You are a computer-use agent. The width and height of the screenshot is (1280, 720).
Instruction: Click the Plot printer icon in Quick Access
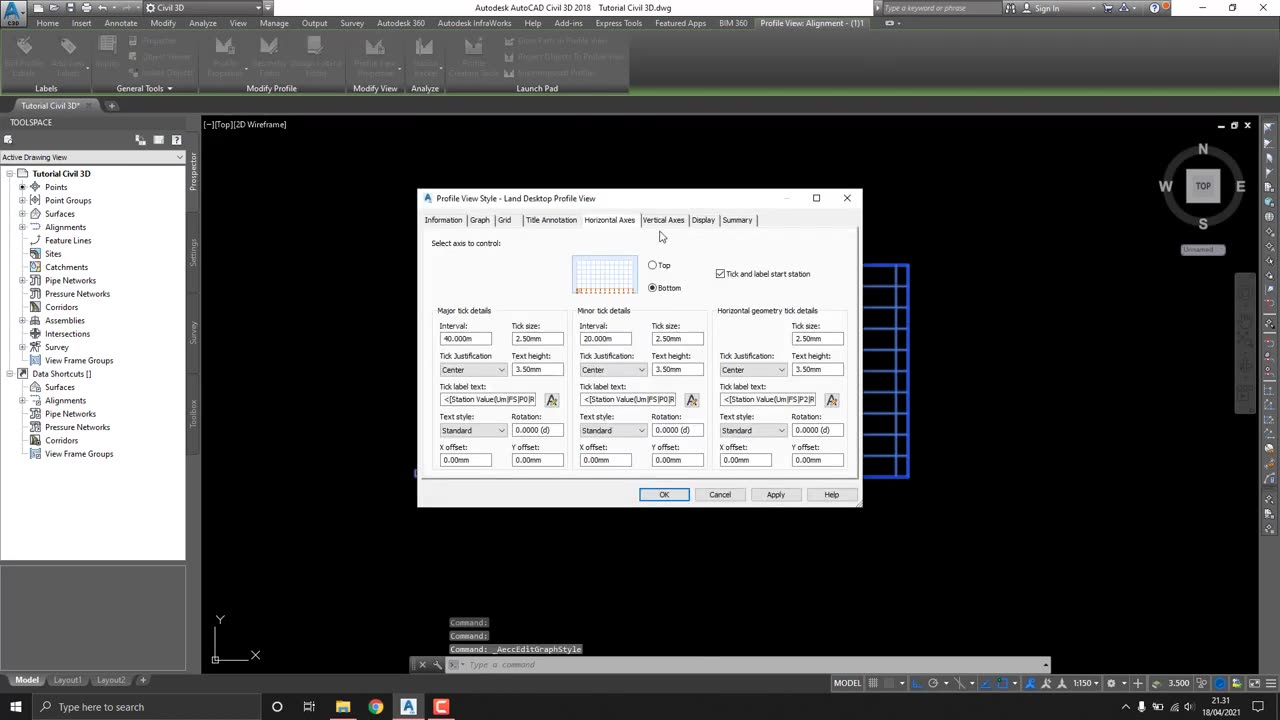[86, 8]
